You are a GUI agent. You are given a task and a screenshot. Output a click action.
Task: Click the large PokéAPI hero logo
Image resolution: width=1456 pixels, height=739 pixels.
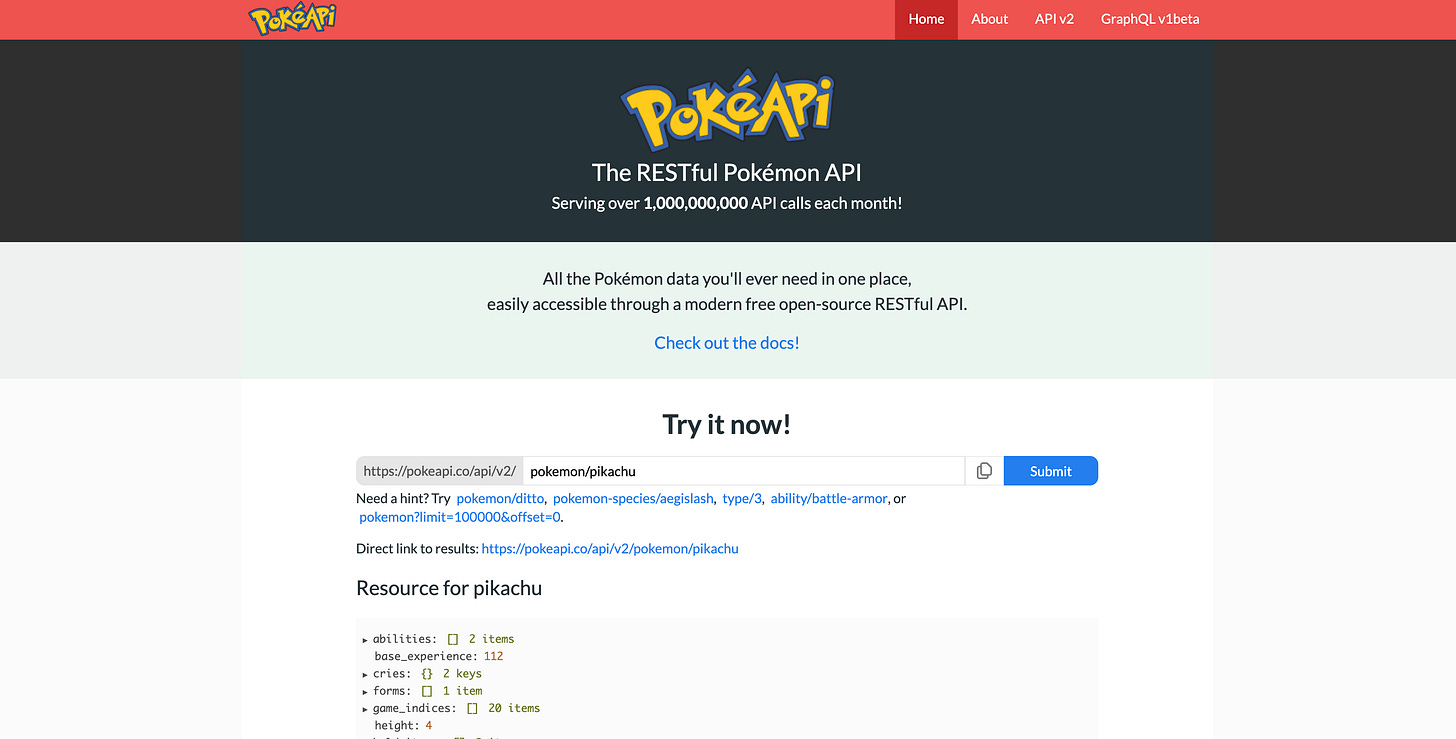point(727,112)
